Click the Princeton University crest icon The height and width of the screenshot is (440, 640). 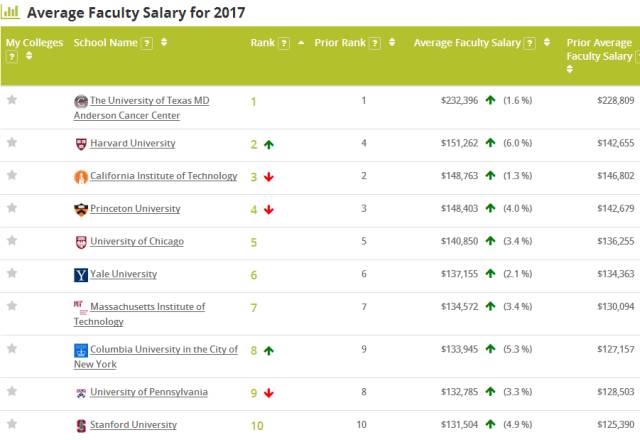coord(81,210)
